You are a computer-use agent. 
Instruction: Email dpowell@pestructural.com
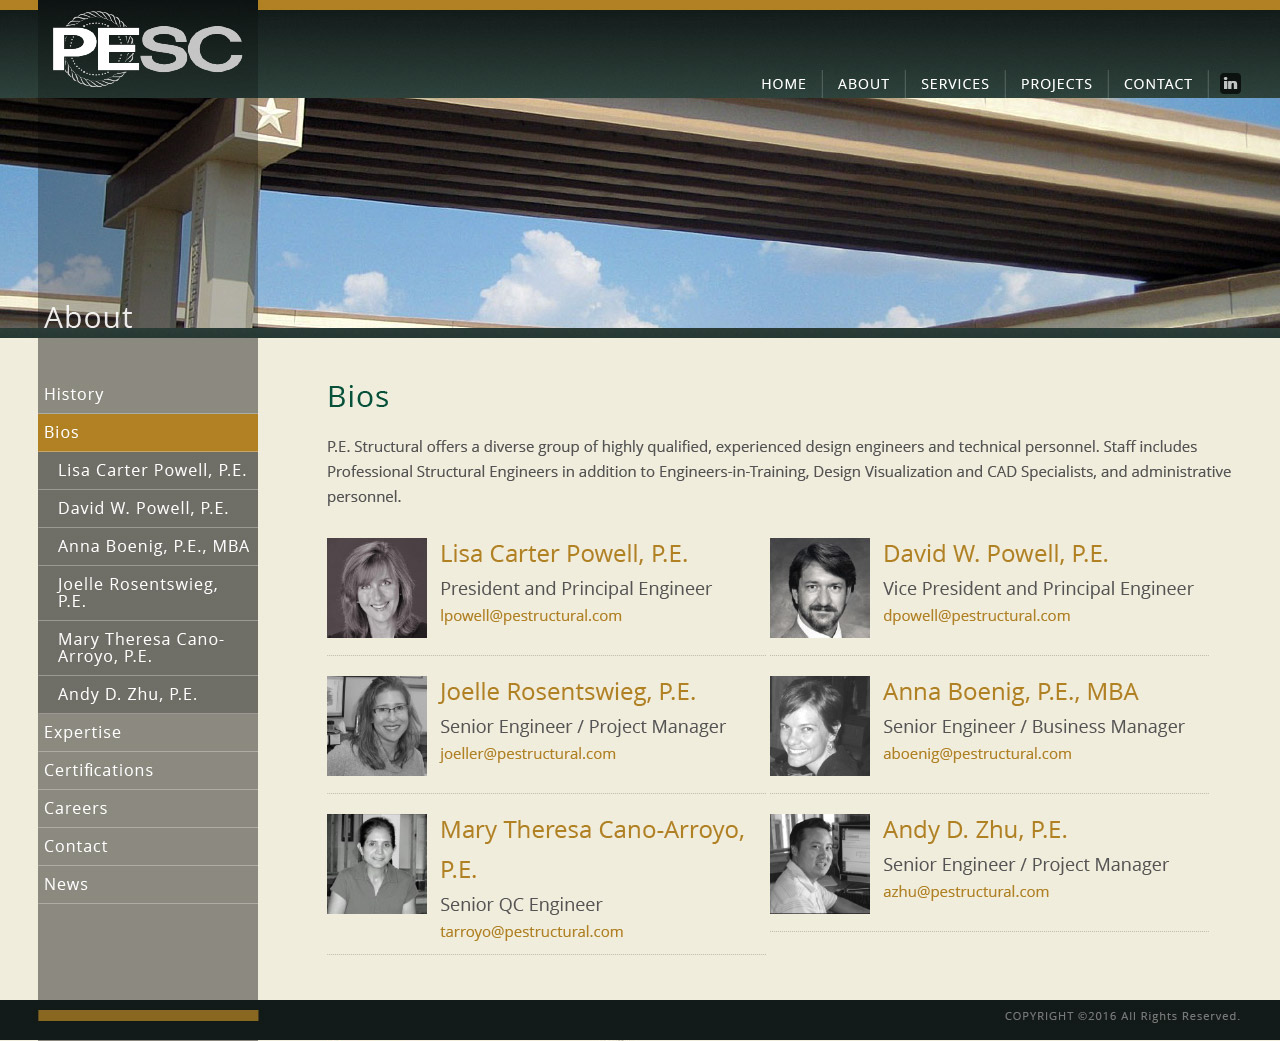click(977, 616)
